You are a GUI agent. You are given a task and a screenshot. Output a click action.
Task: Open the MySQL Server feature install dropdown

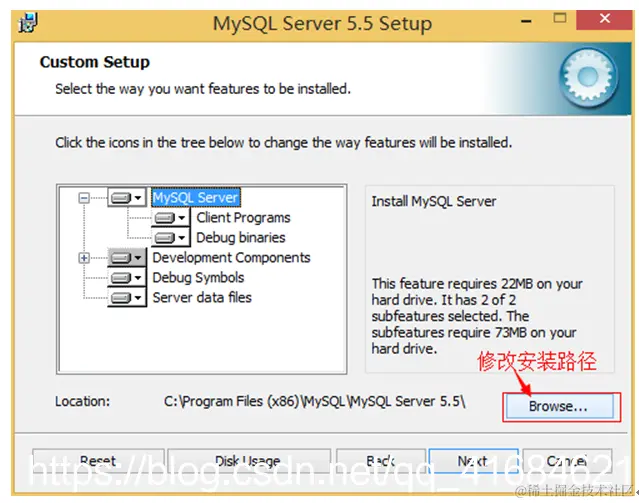[x=127, y=198]
